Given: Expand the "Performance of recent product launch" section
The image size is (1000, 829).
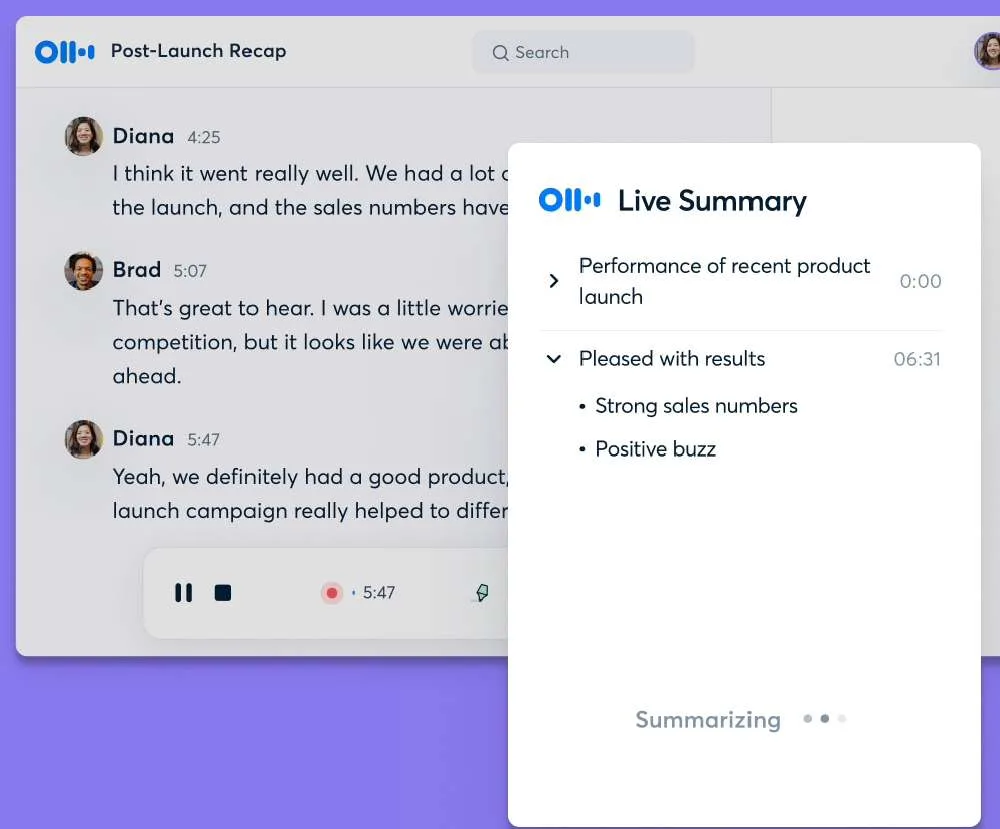Looking at the screenshot, I should tap(554, 281).
